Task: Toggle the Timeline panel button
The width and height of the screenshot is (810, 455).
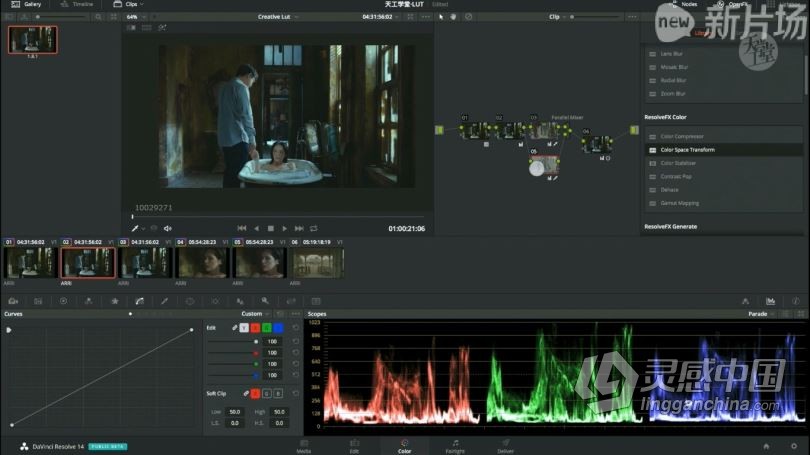Action: pos(76,4)
